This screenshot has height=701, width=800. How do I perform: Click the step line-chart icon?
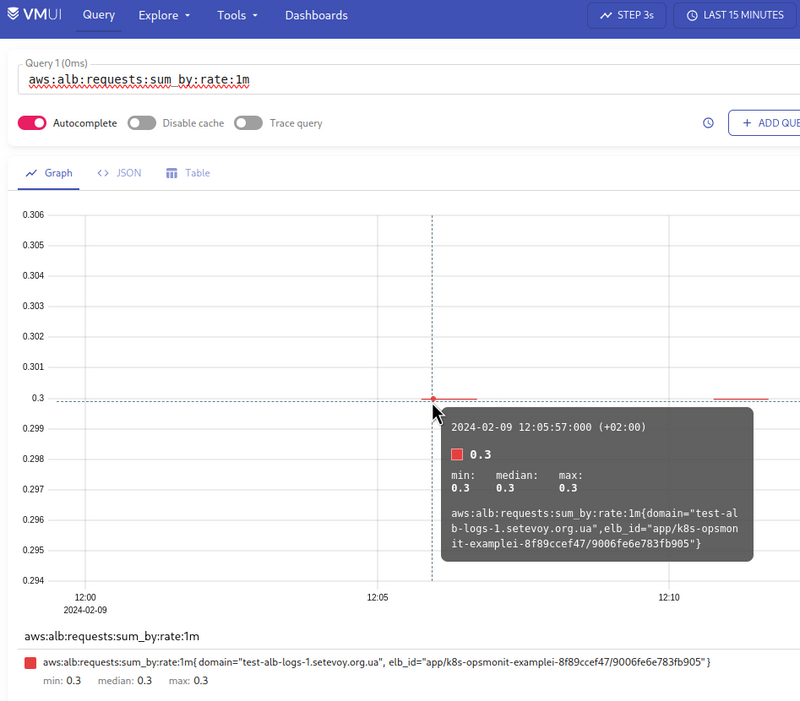[606, 15]
